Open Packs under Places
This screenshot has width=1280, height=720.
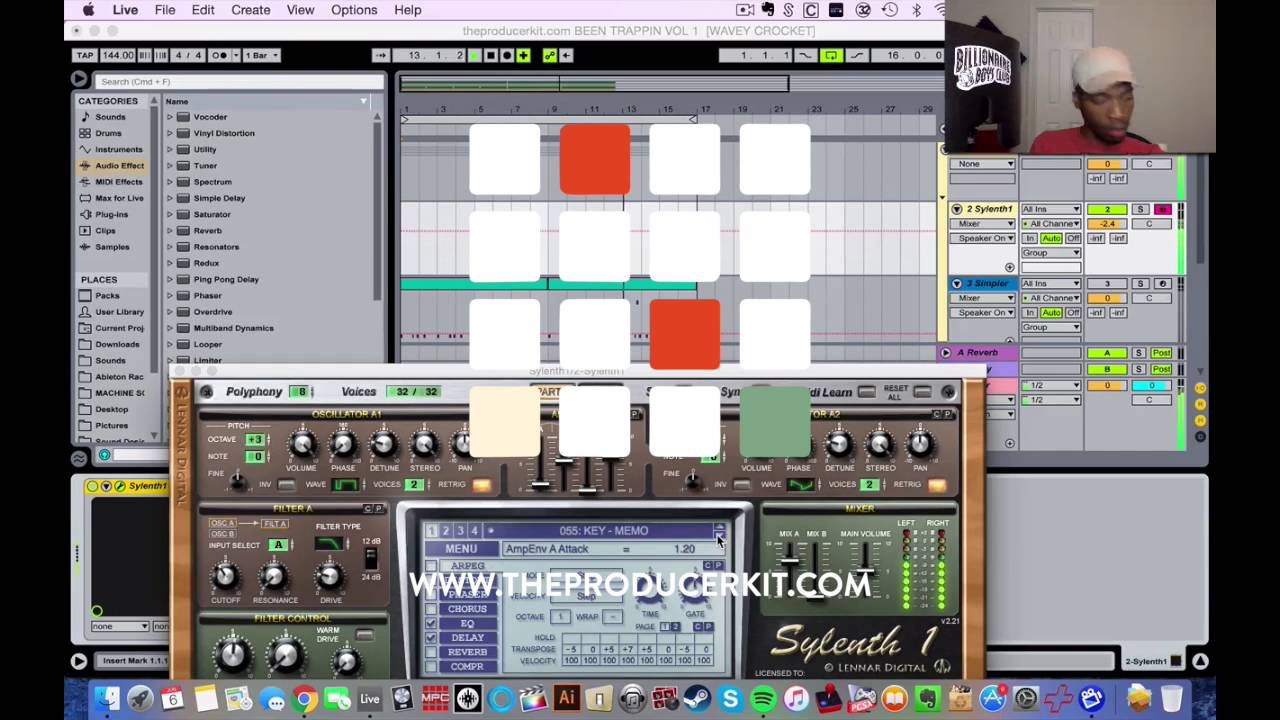click(107, 295)
